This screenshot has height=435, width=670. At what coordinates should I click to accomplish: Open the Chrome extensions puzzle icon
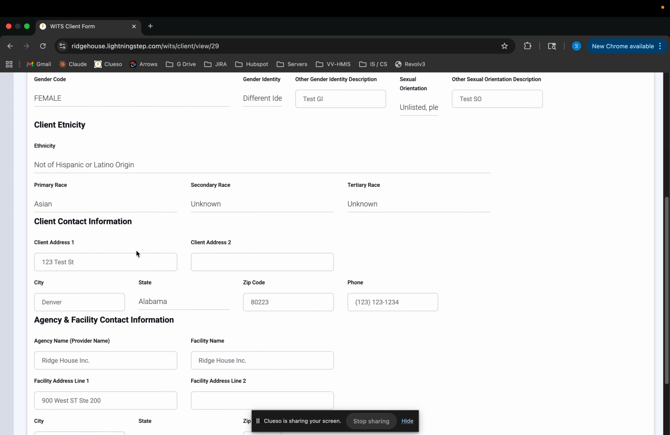tap(528, 46)
